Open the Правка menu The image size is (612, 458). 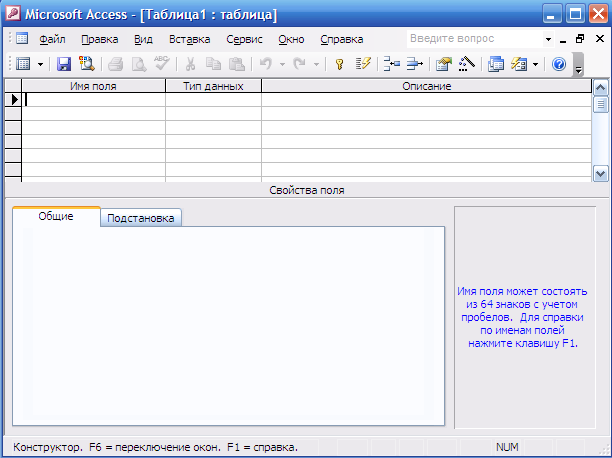tap(100, 39)
